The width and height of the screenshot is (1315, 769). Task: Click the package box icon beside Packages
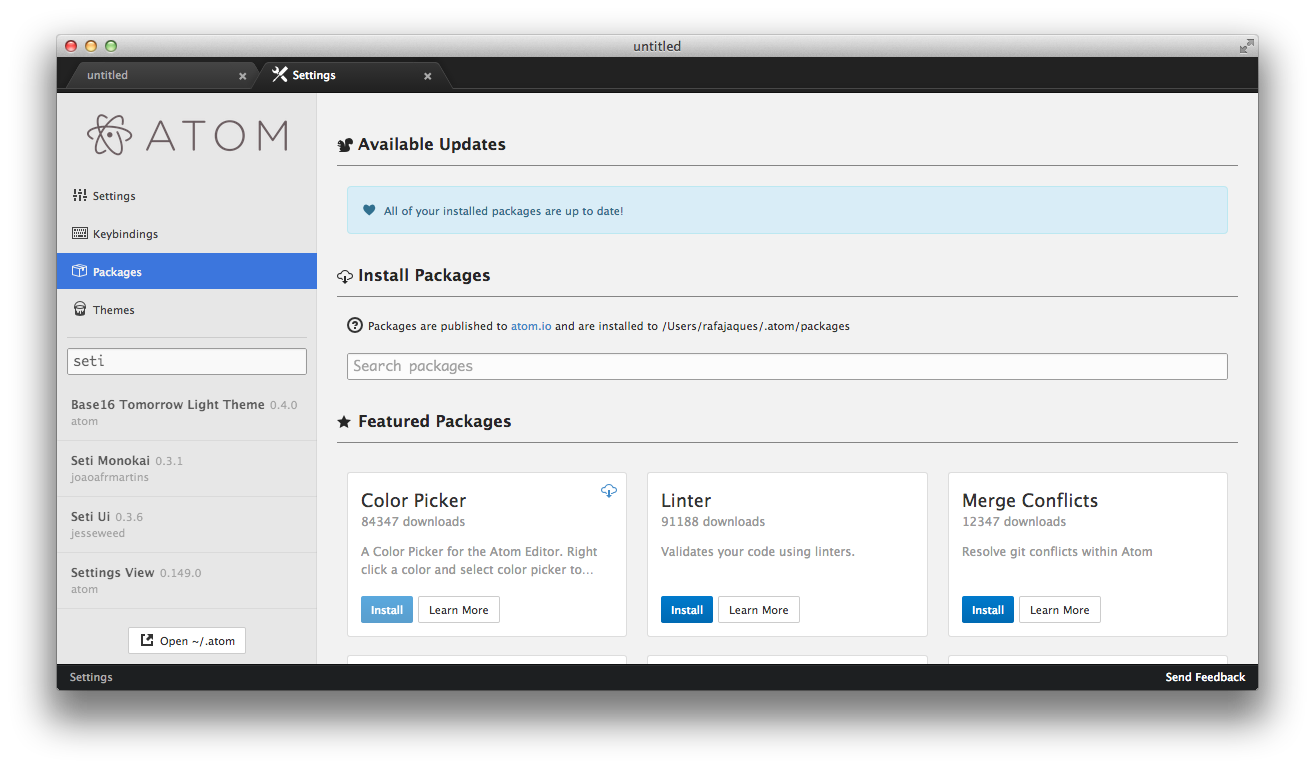coord(80,271)
